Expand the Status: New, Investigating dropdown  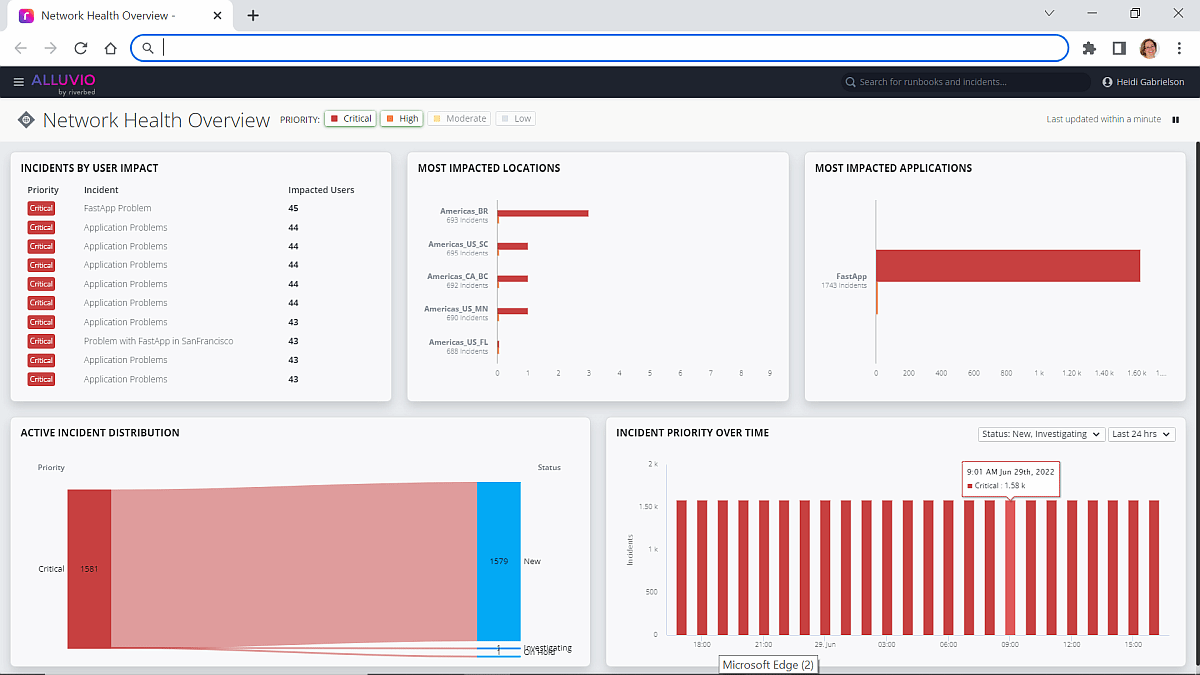[1041, 434]
